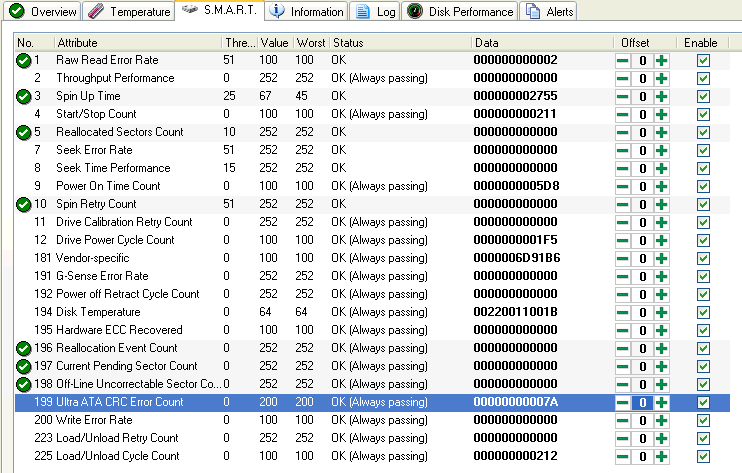Open the Overview tab

pos(42,11)
